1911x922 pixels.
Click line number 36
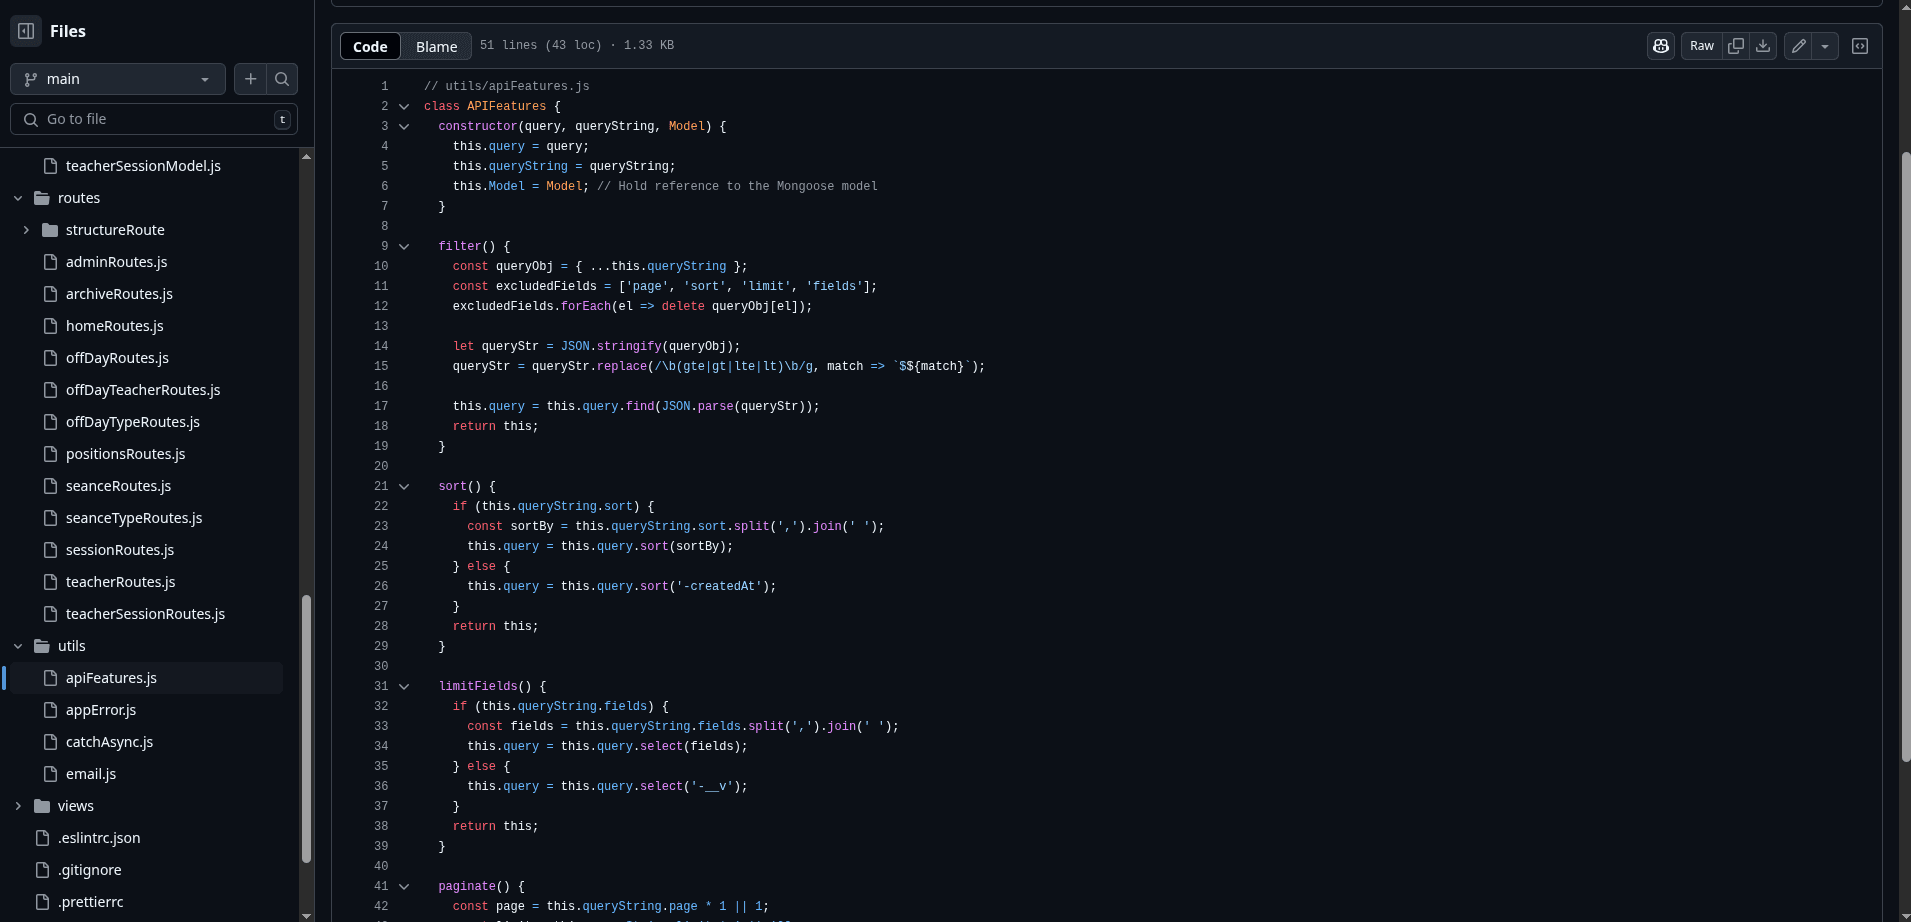click(x=381, y=786)
